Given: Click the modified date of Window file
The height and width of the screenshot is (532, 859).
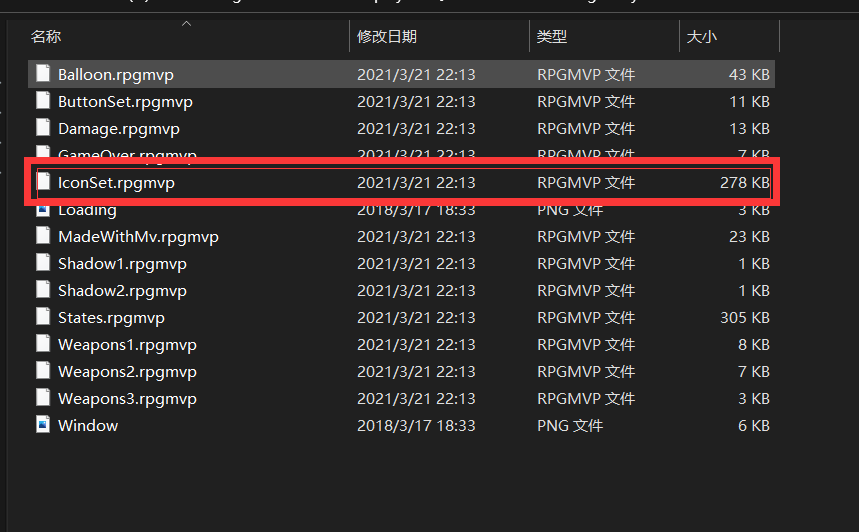Looking at the screenshot, I should (416, 426).
